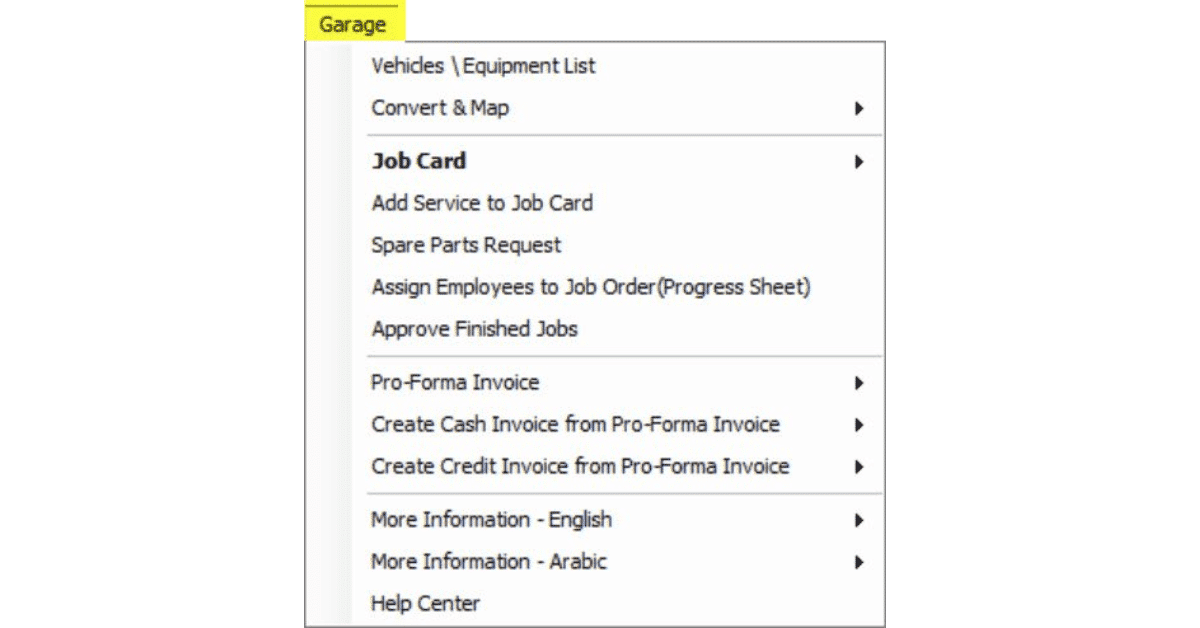Open the Garage menu header

pyautogui.click(x=352, y=23)
